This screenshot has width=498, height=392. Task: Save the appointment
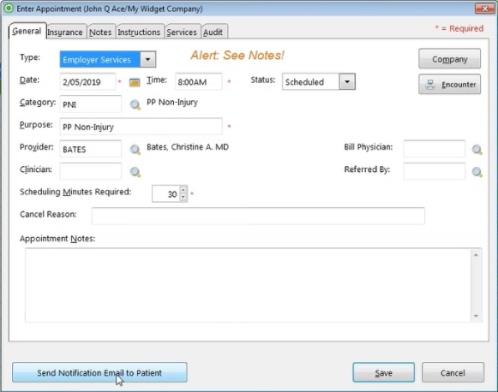[384, 373]
